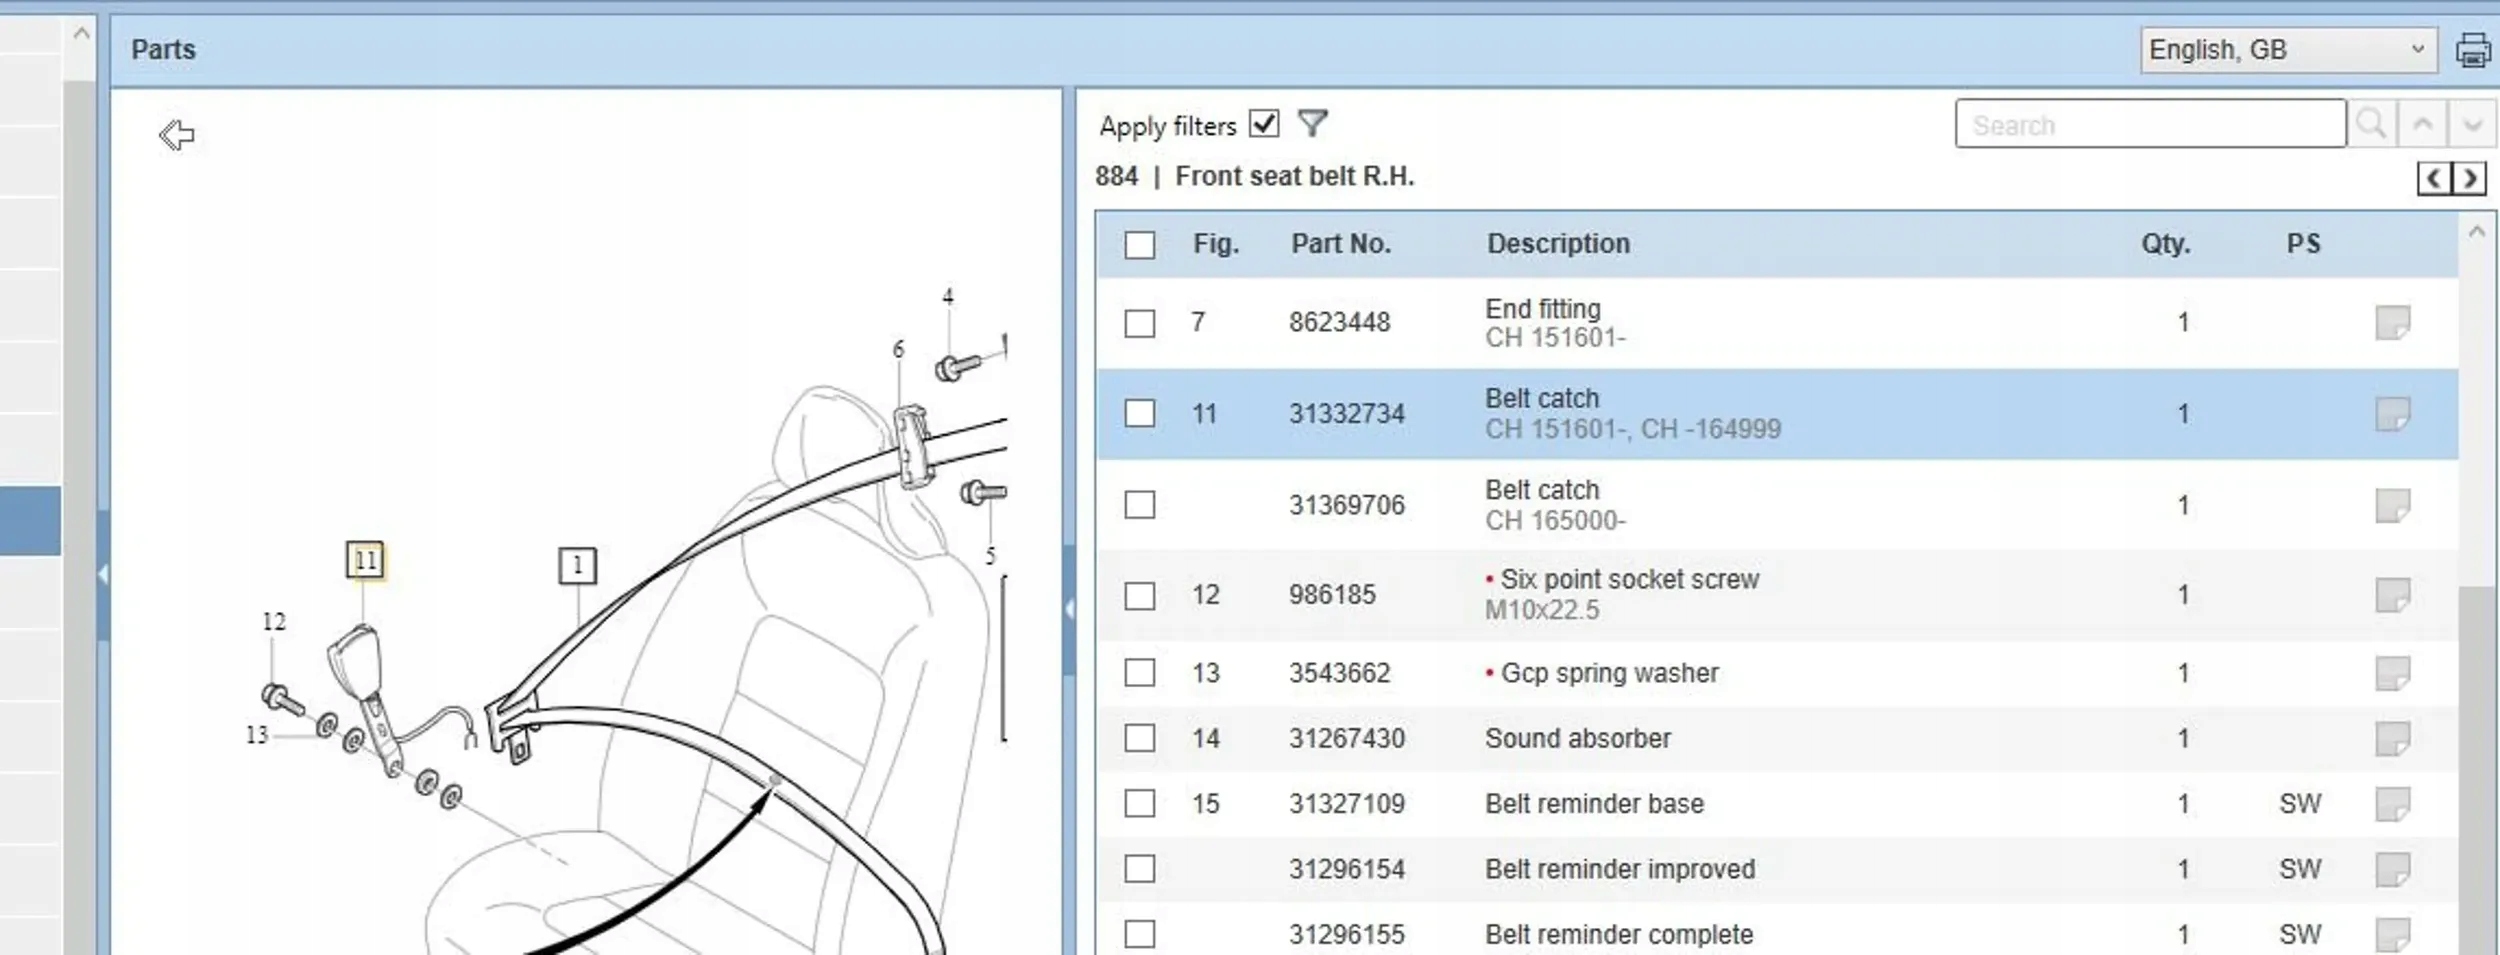Jump to previous search result arrow

click(2422, 125)
